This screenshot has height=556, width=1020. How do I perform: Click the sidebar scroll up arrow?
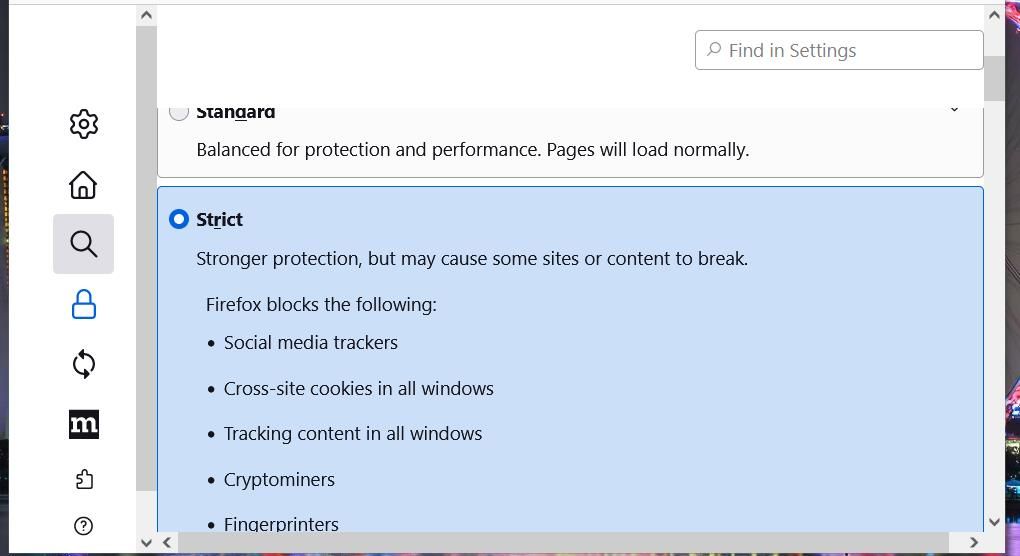tap(147, 15)
